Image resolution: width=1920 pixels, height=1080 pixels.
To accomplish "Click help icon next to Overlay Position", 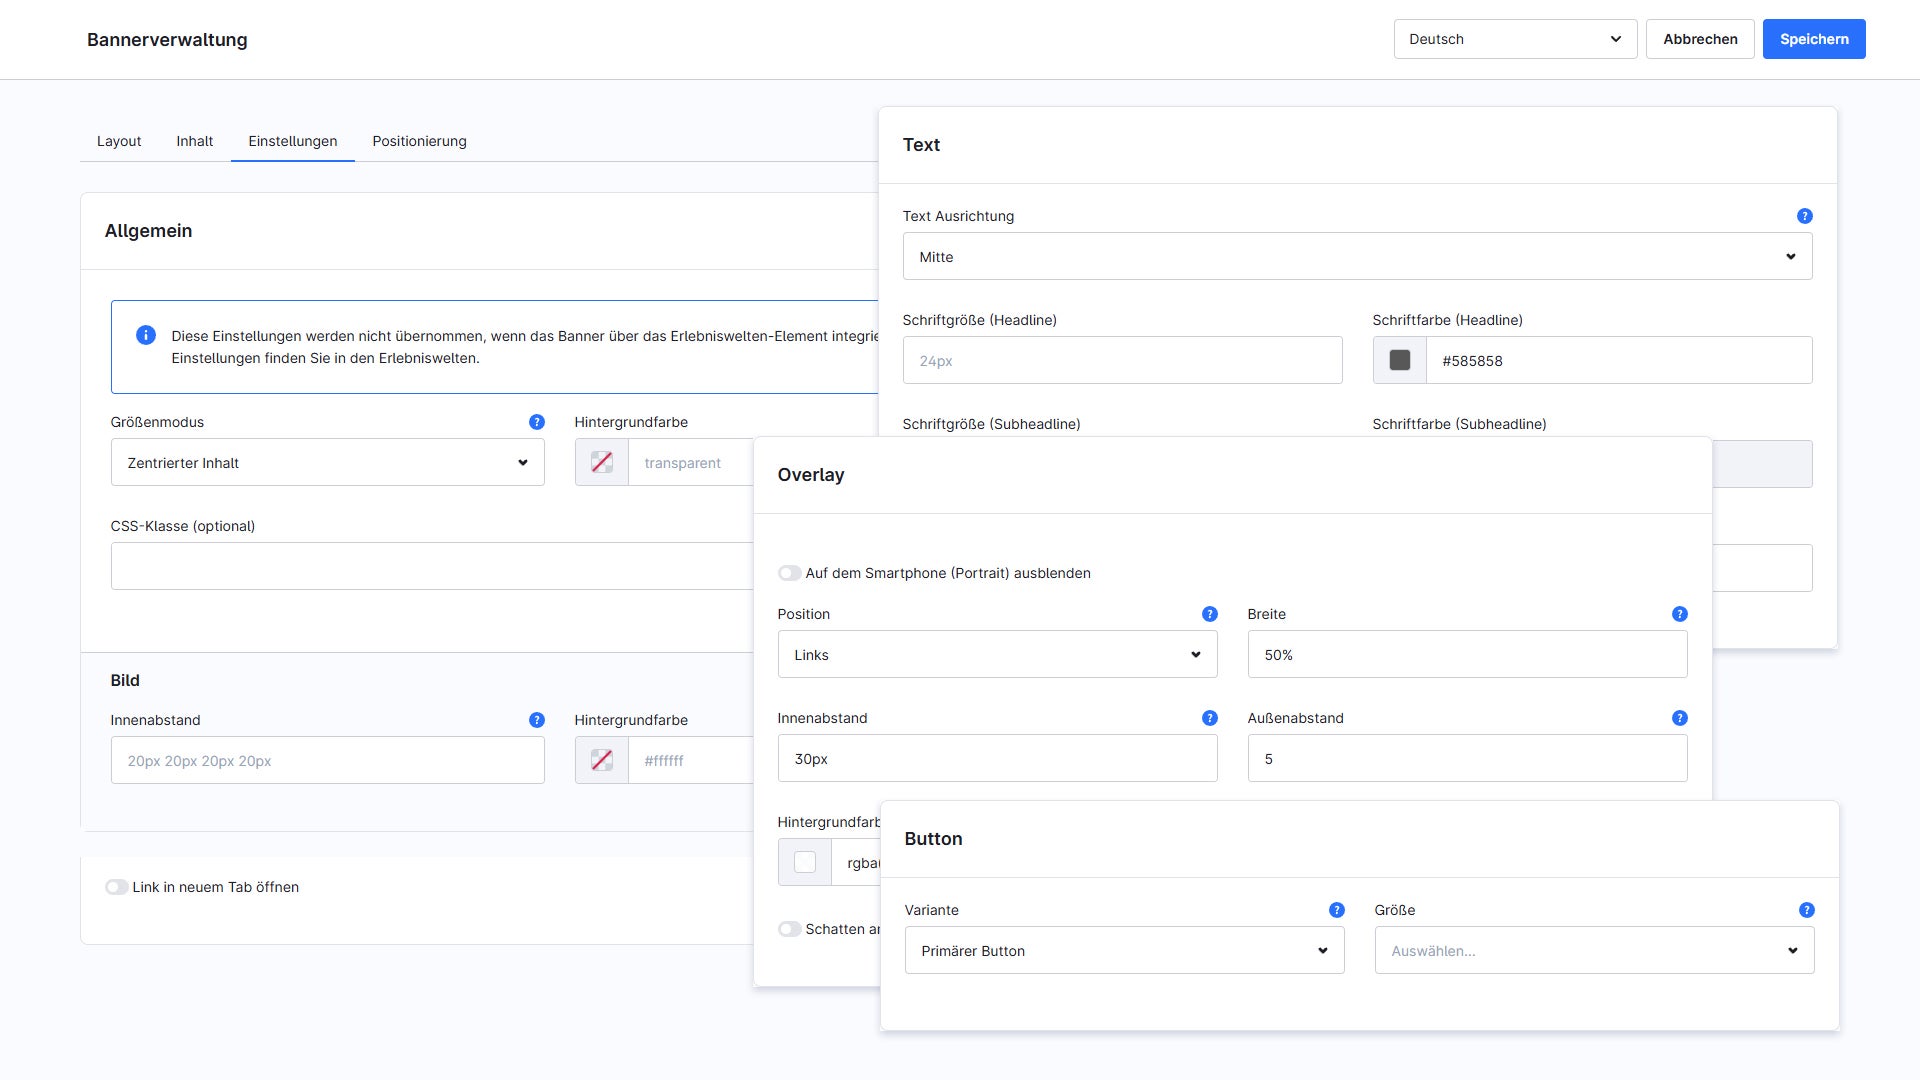I will [1209, 614].
